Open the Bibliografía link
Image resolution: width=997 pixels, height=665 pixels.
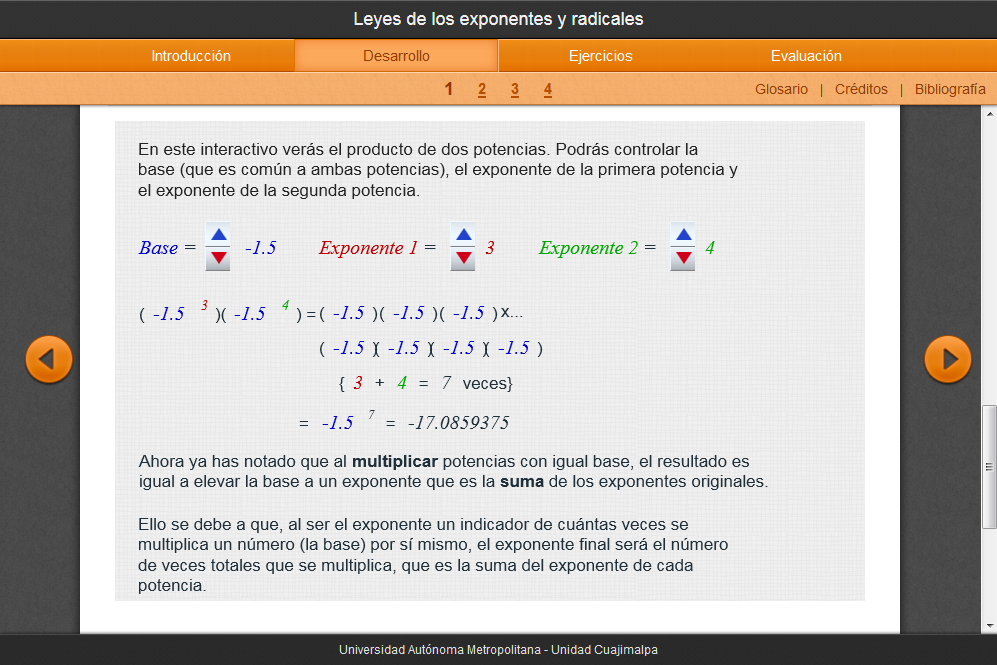[950, 89]
